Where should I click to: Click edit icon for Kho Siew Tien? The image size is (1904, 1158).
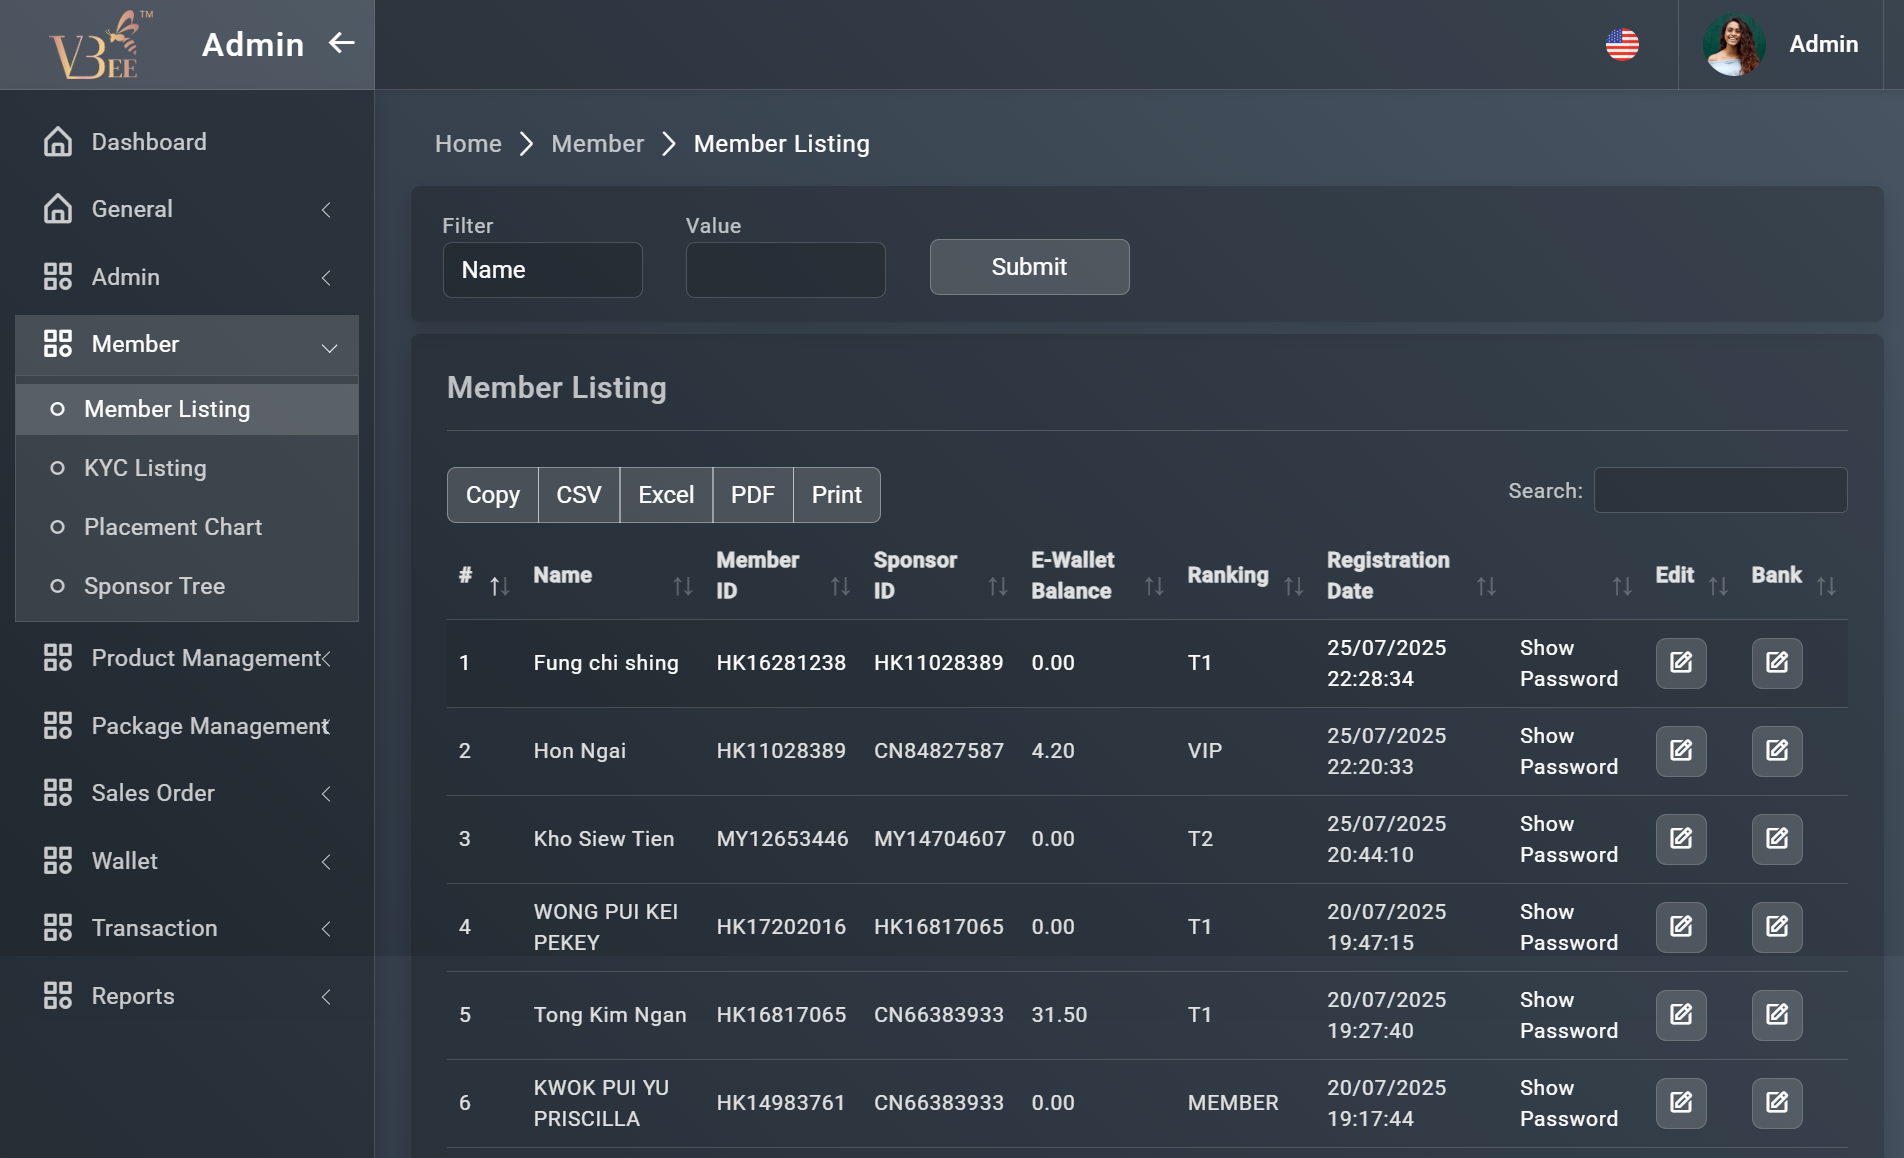pyautogui.click(x=1680, y=839)
